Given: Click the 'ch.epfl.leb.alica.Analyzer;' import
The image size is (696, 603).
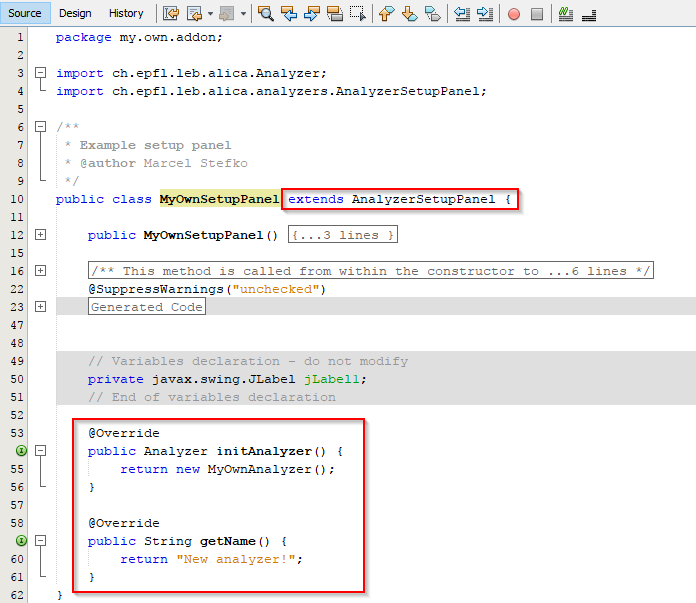Looking at the screenshot, I should click(219, 73).
